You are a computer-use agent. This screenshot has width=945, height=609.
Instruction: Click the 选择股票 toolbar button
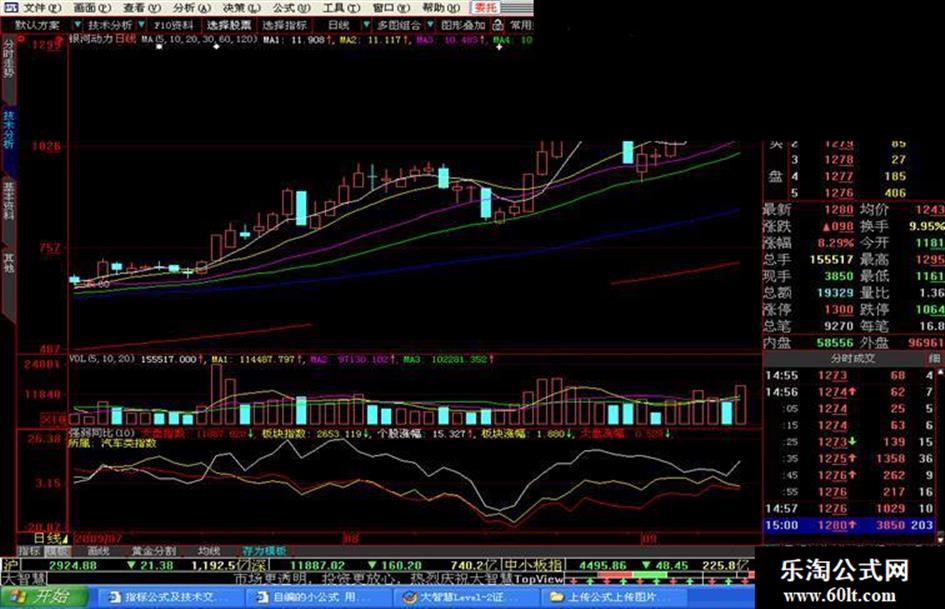click(x=229, y=25)
